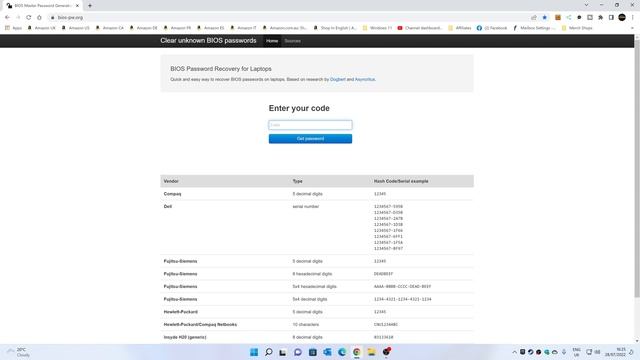Screen dimensions: 640x360
Task: Open a new tab with plus icon
Action: click(90, 6)
